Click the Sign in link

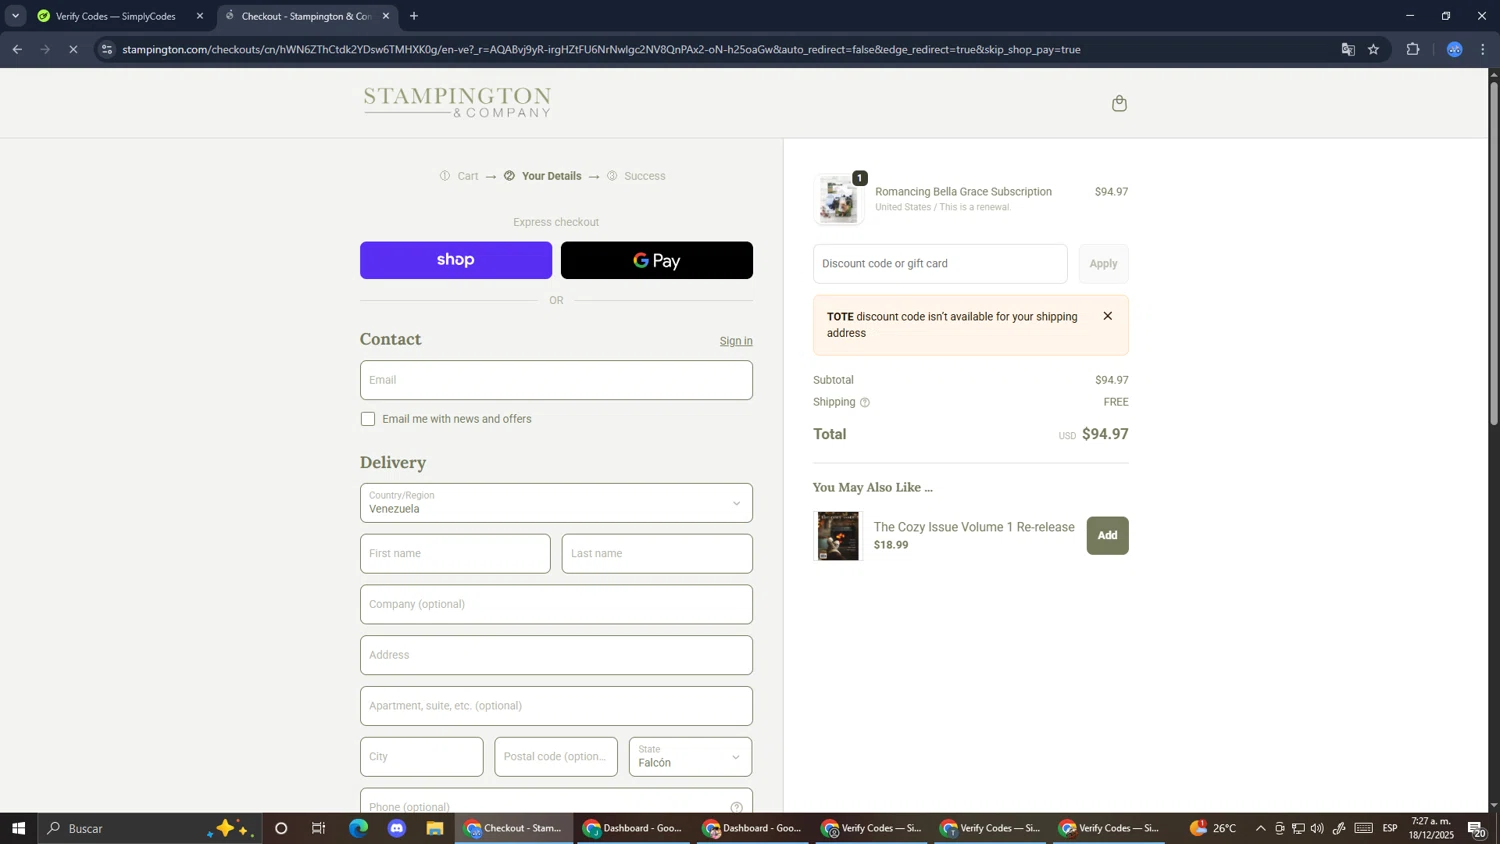pyautogui.click(x=736, y=341)
